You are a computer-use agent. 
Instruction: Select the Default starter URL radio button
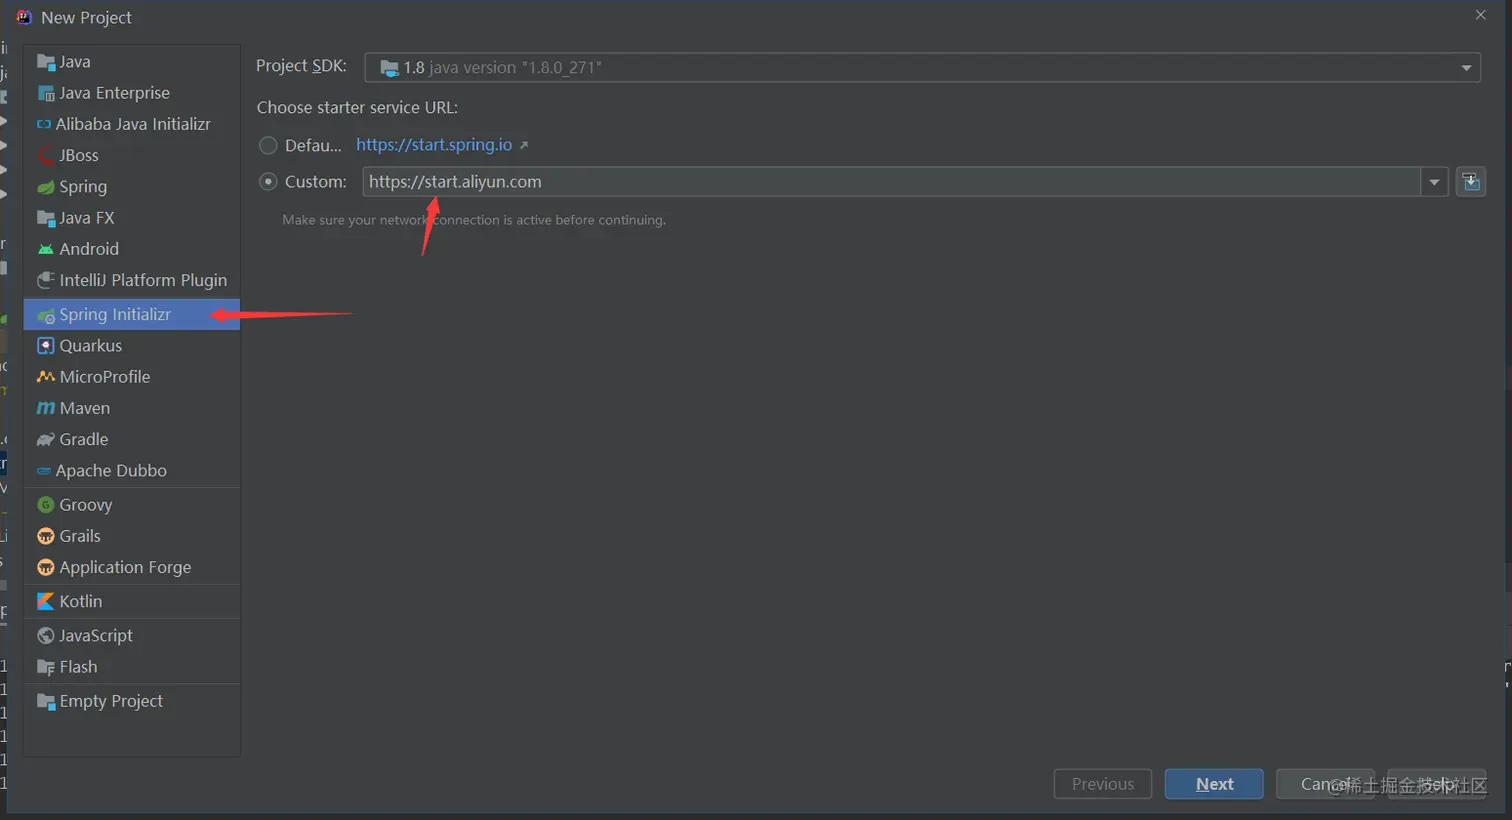click(268, 145)
